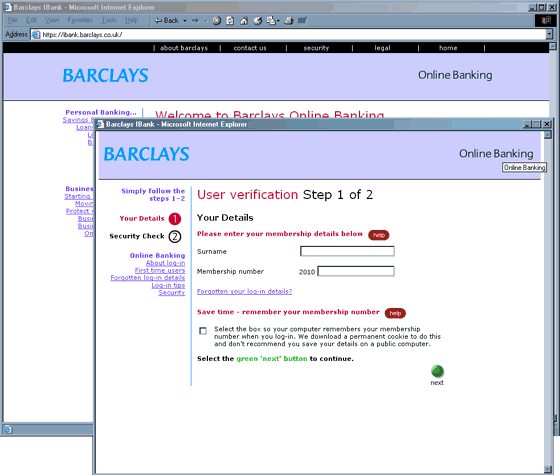Click the 'User verification' page heading
The height and width of the screenshot is (475, 560).
tap(248, 195)
